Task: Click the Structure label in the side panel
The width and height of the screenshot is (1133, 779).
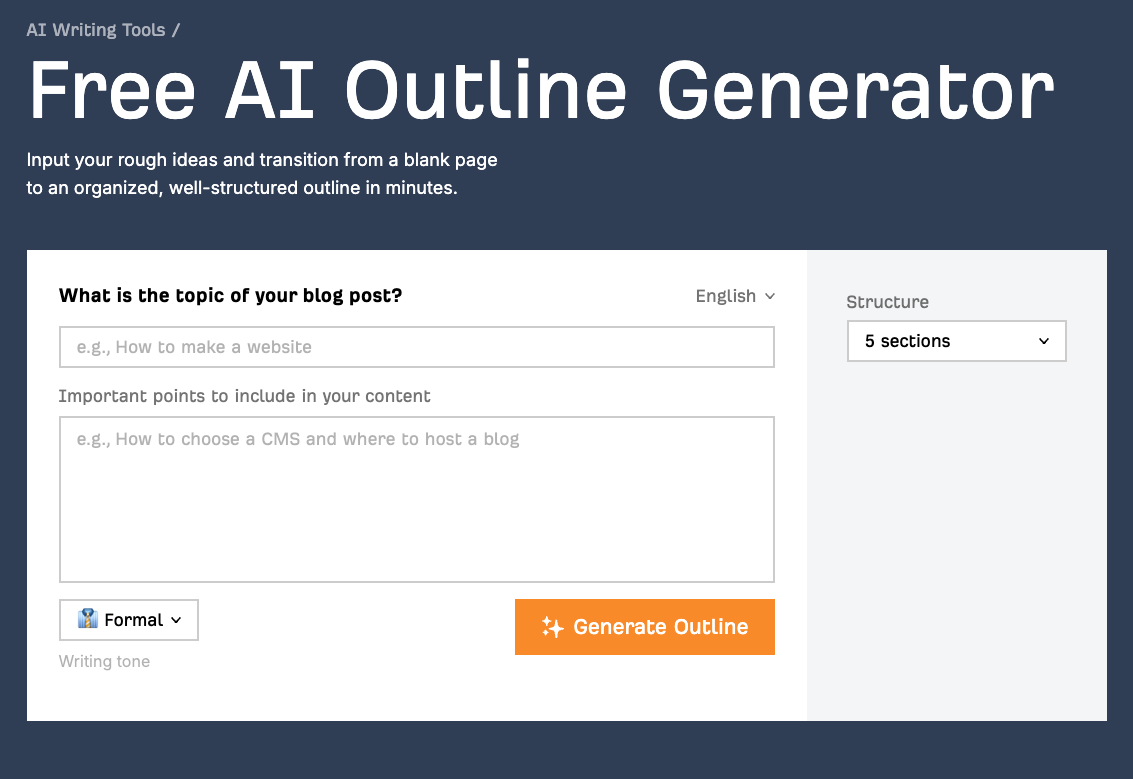Action: pos(887,302)
